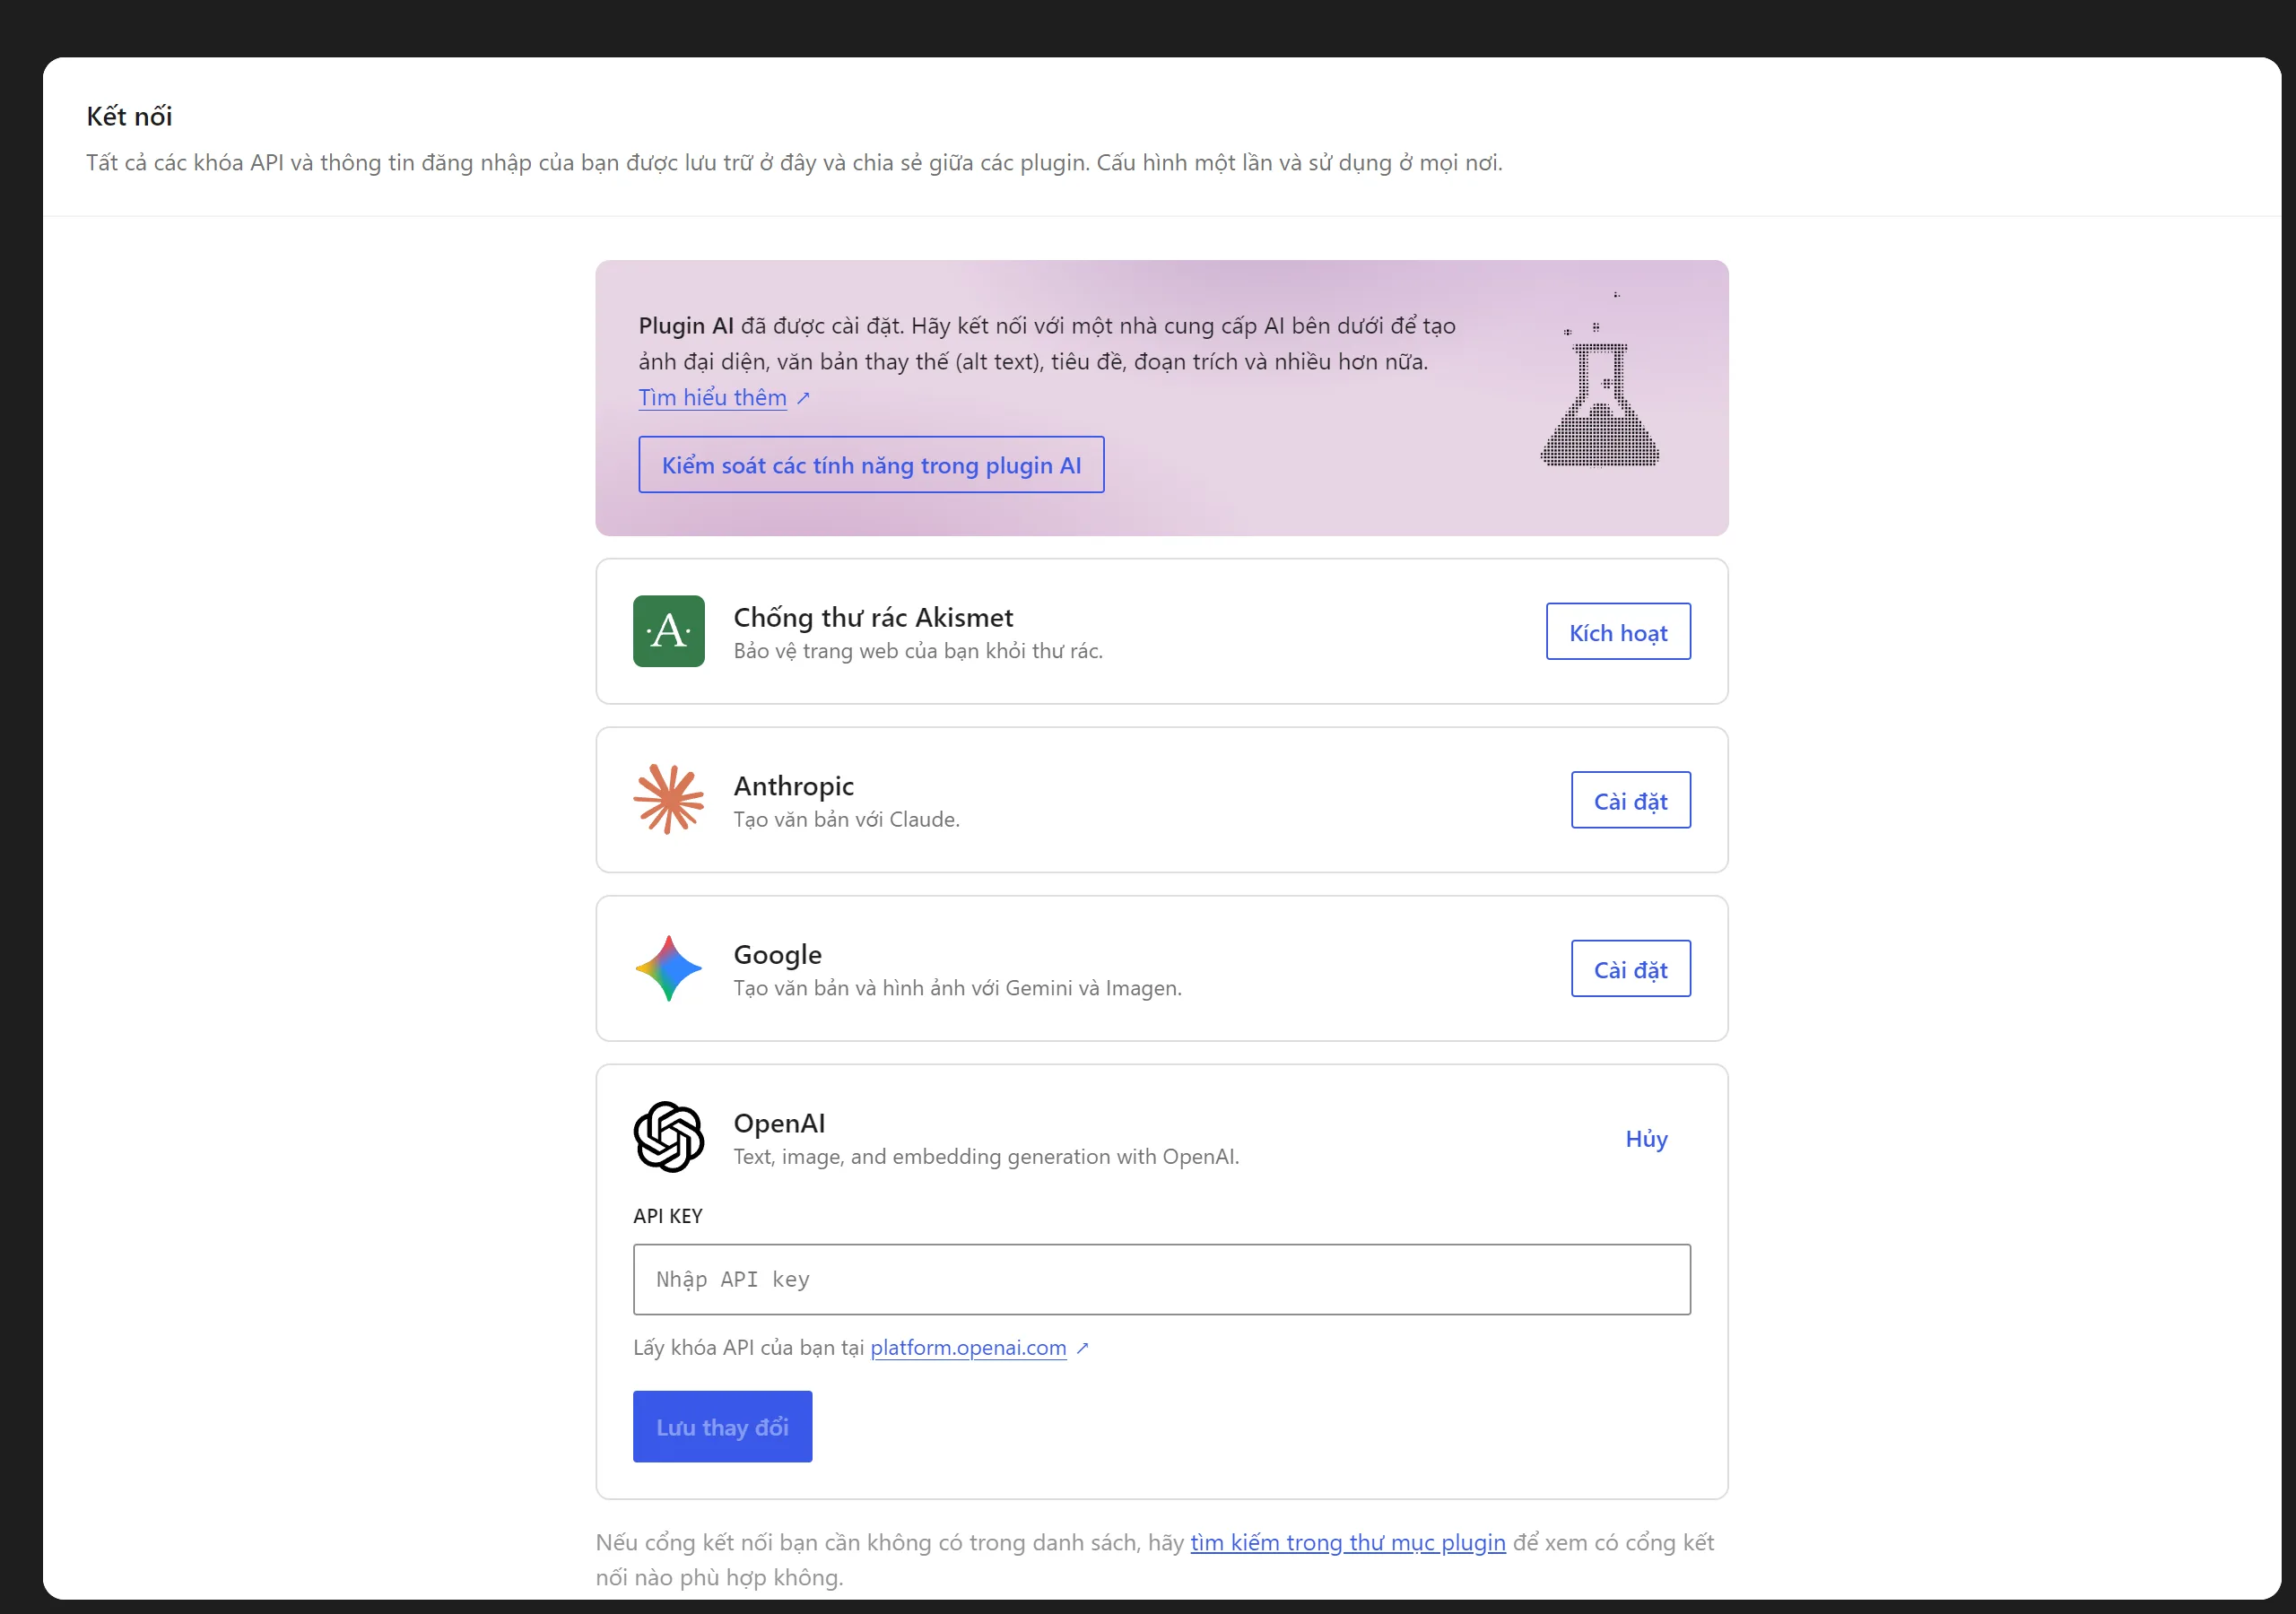Click the Chống thư rác Akismet title
Screen dimensions: 2296x1614
(873, 617)
